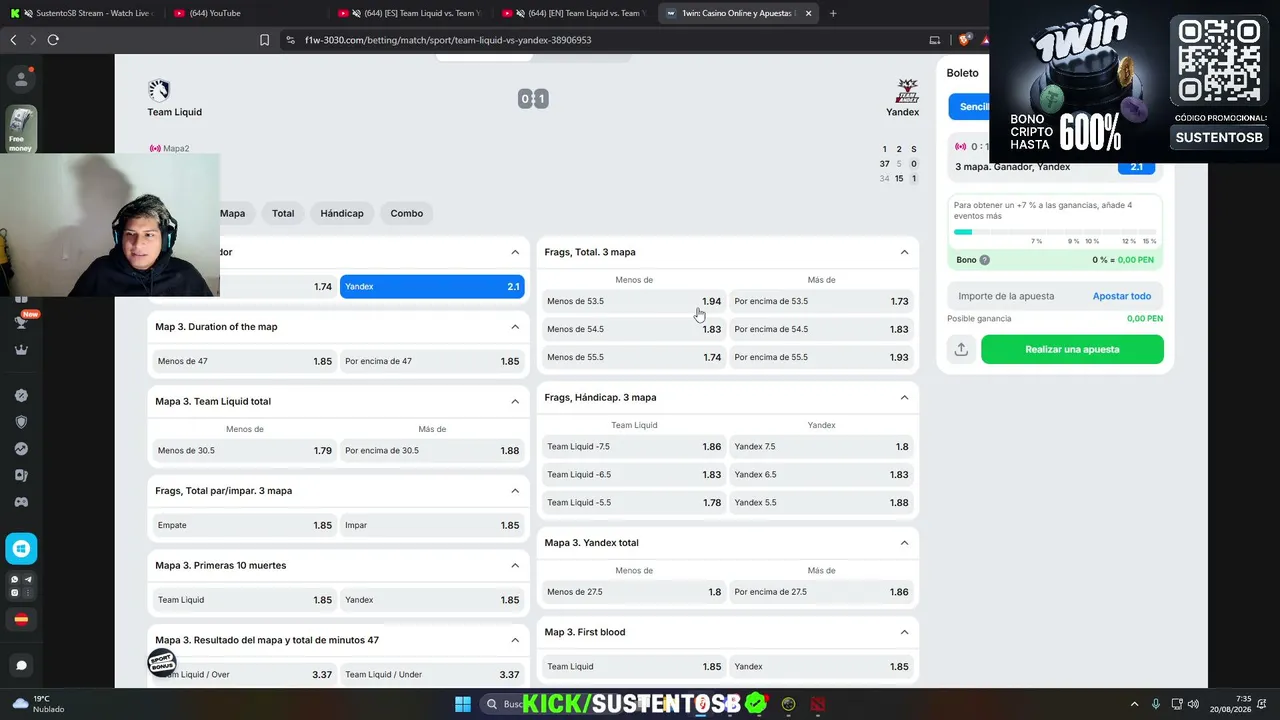Select Team Liquid -7.5 handicap odds
The width and height of the screenshot is (1280, 720).
[634, 447]
